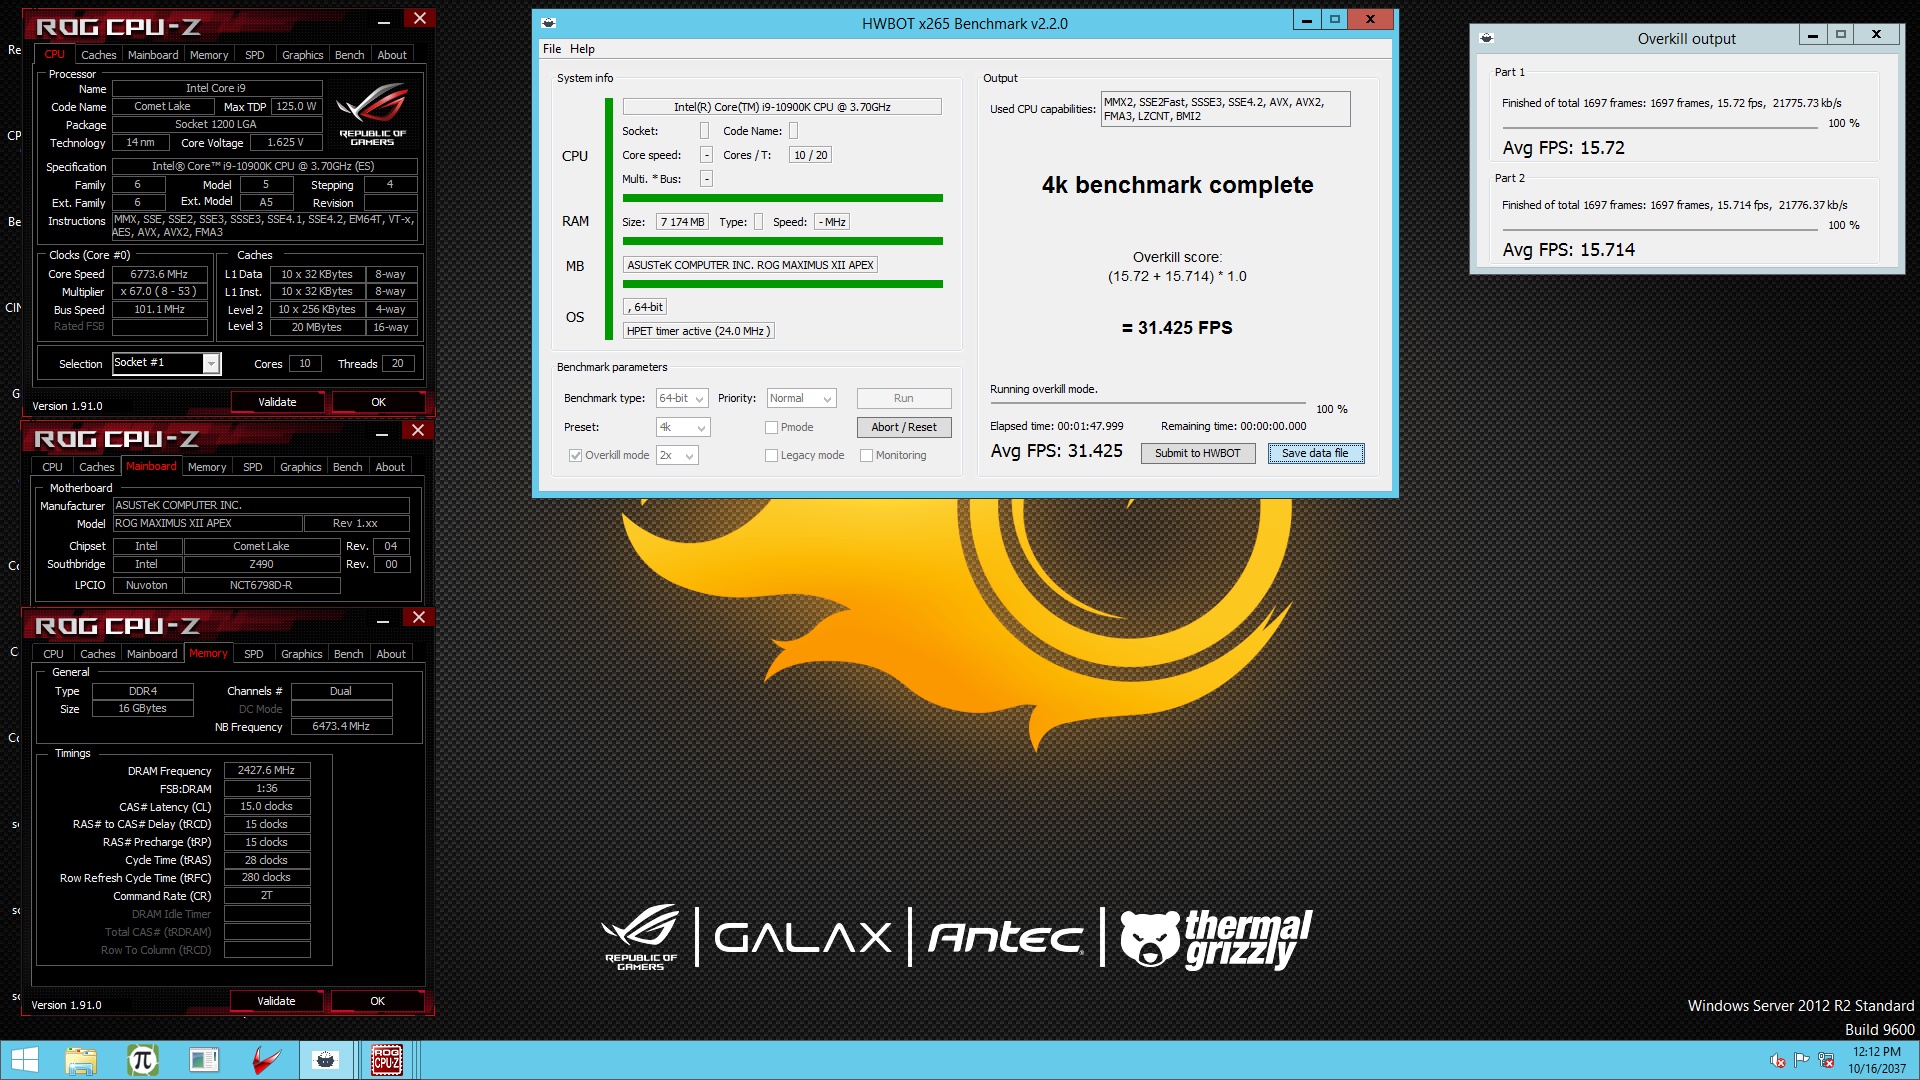Launch File Explorer from the taskbar
Viewport: 1920px width, 1080px height.
pyautogui.click(x=81, y=1060)
